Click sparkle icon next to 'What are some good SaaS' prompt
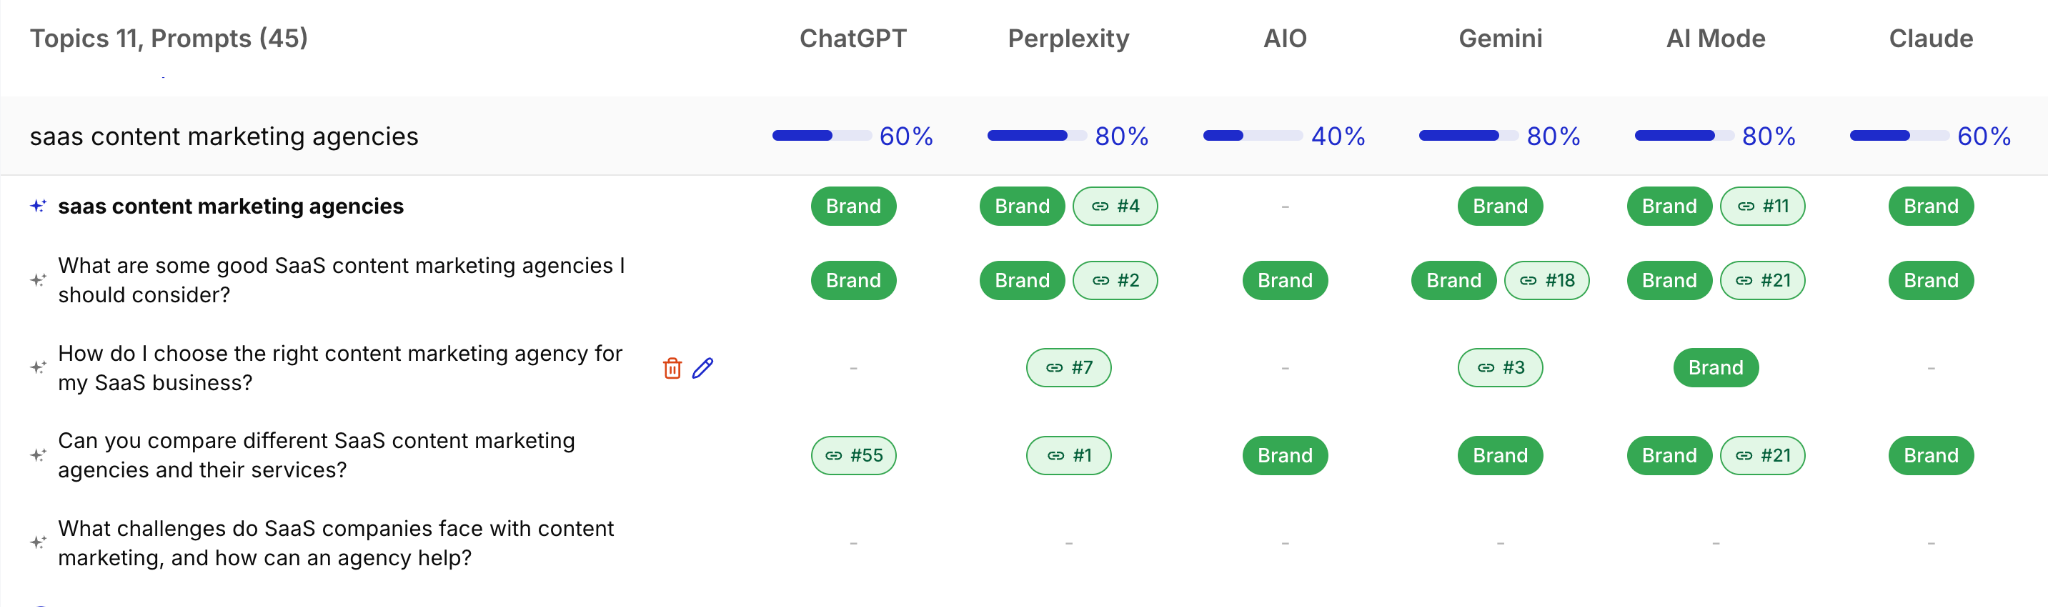2048x607 pixels. tap(38, 280)
